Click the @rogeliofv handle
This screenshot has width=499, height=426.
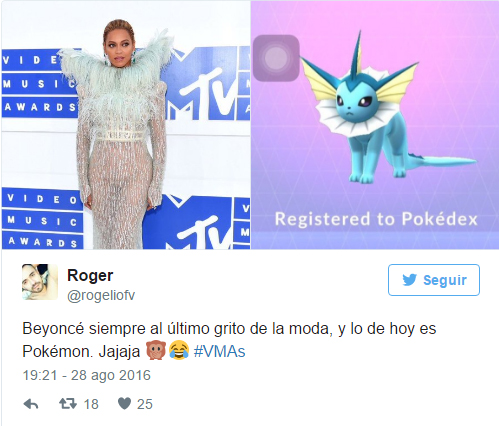click(101, 295)
